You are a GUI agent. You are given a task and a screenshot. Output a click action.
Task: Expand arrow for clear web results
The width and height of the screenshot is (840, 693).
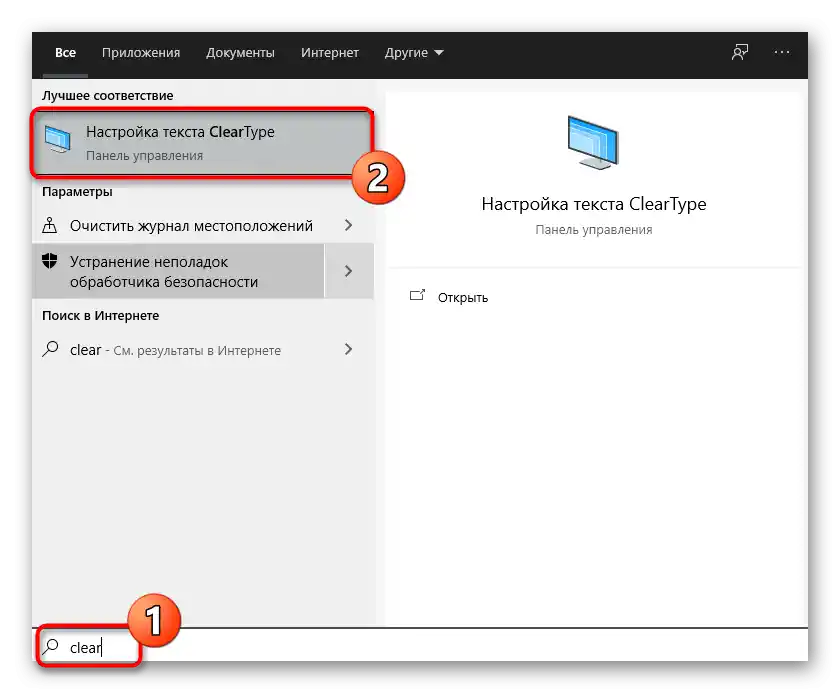point(348,349)
